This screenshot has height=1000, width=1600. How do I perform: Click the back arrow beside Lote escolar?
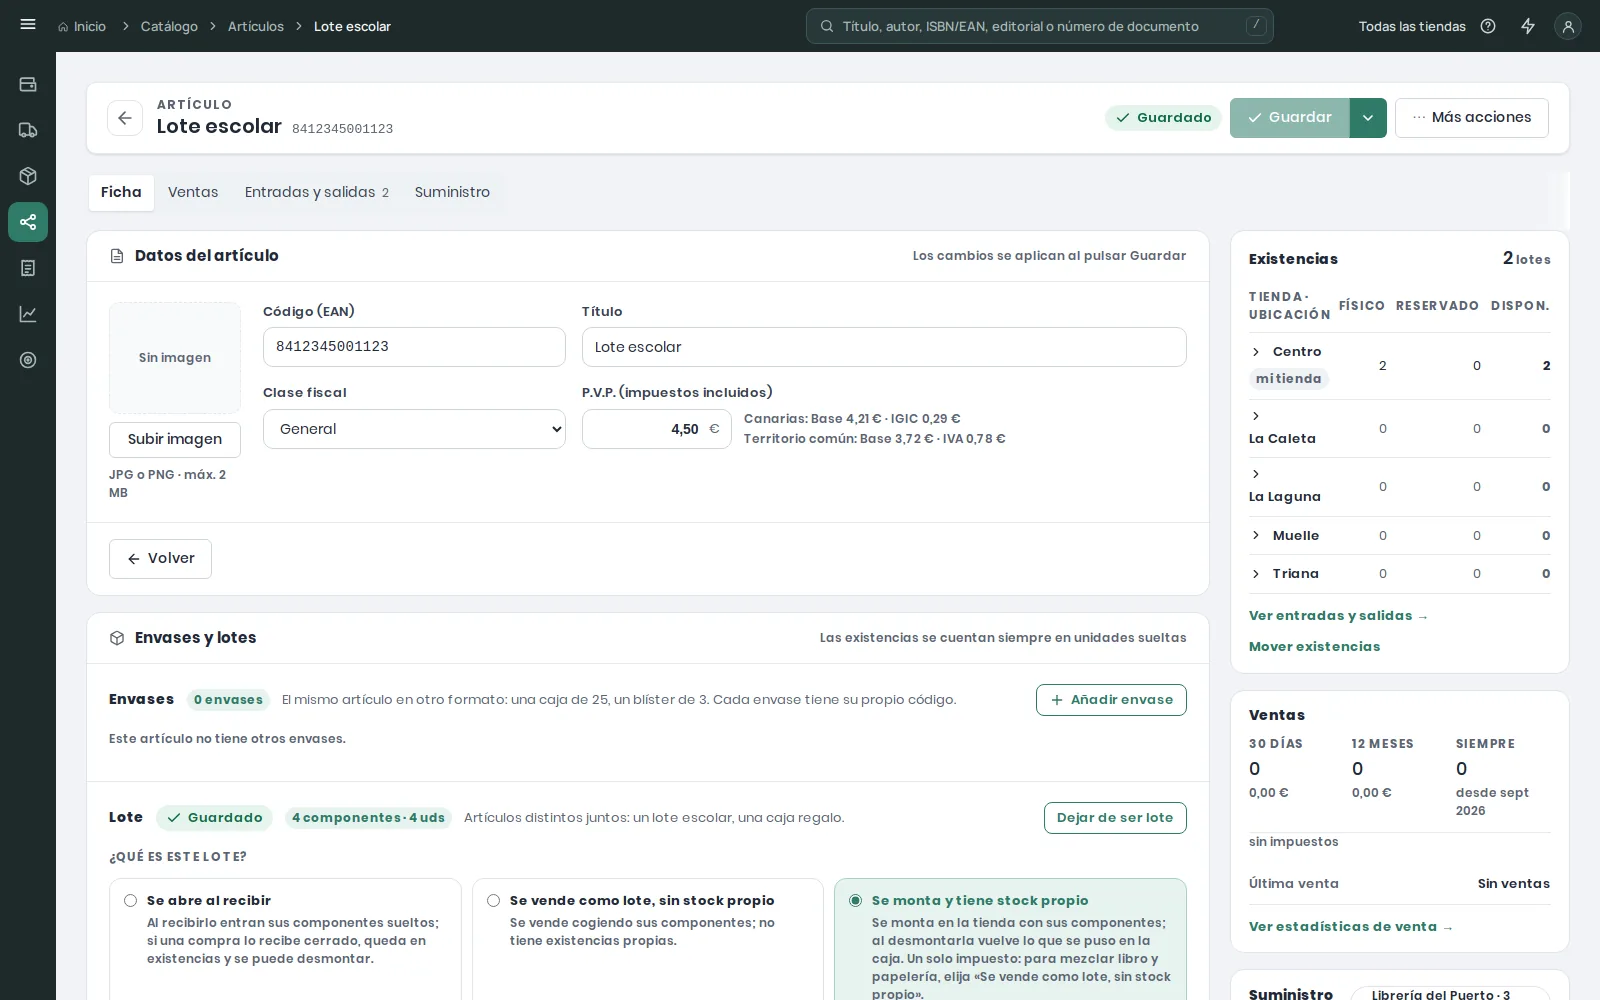tap(125, 118)
